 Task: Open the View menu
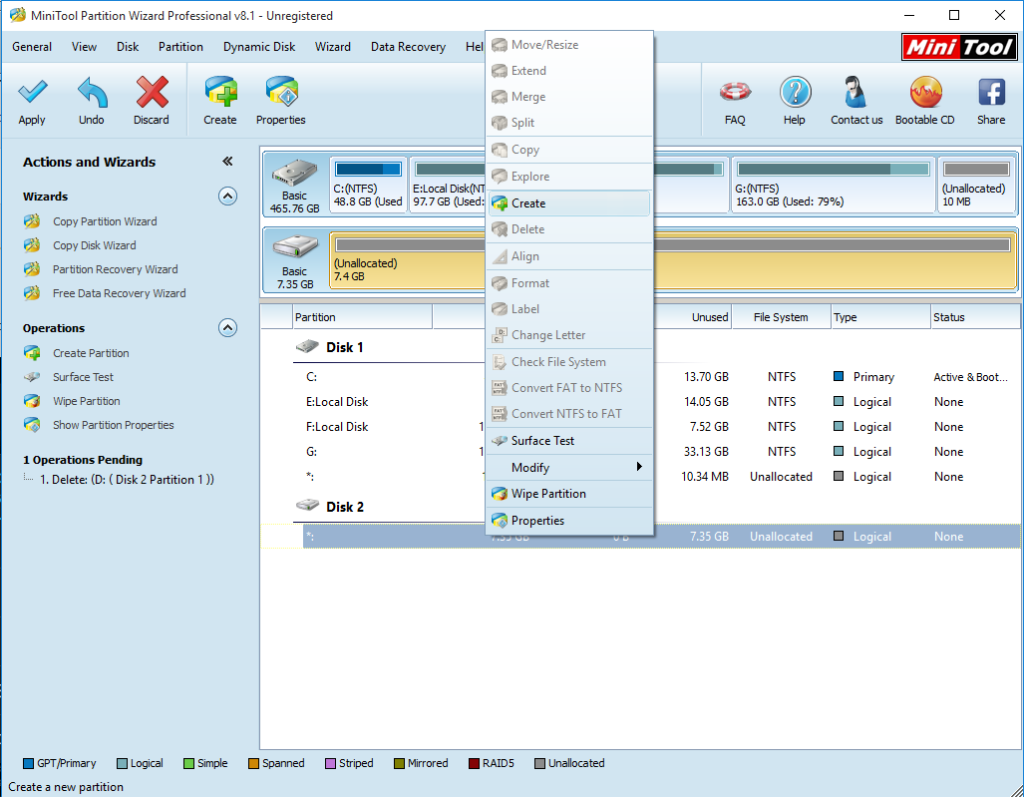point(84,47)
